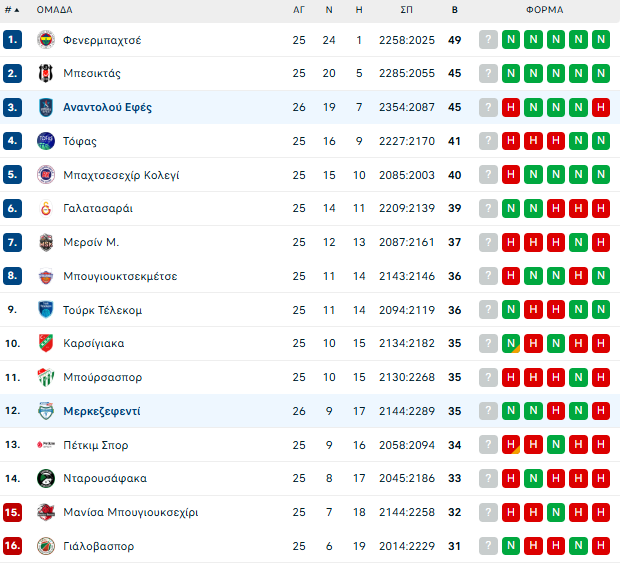The height and width of the screenshot is (568, 623).
Task: Click the ΑΓ games played header
Action: [x=299, y=10]
